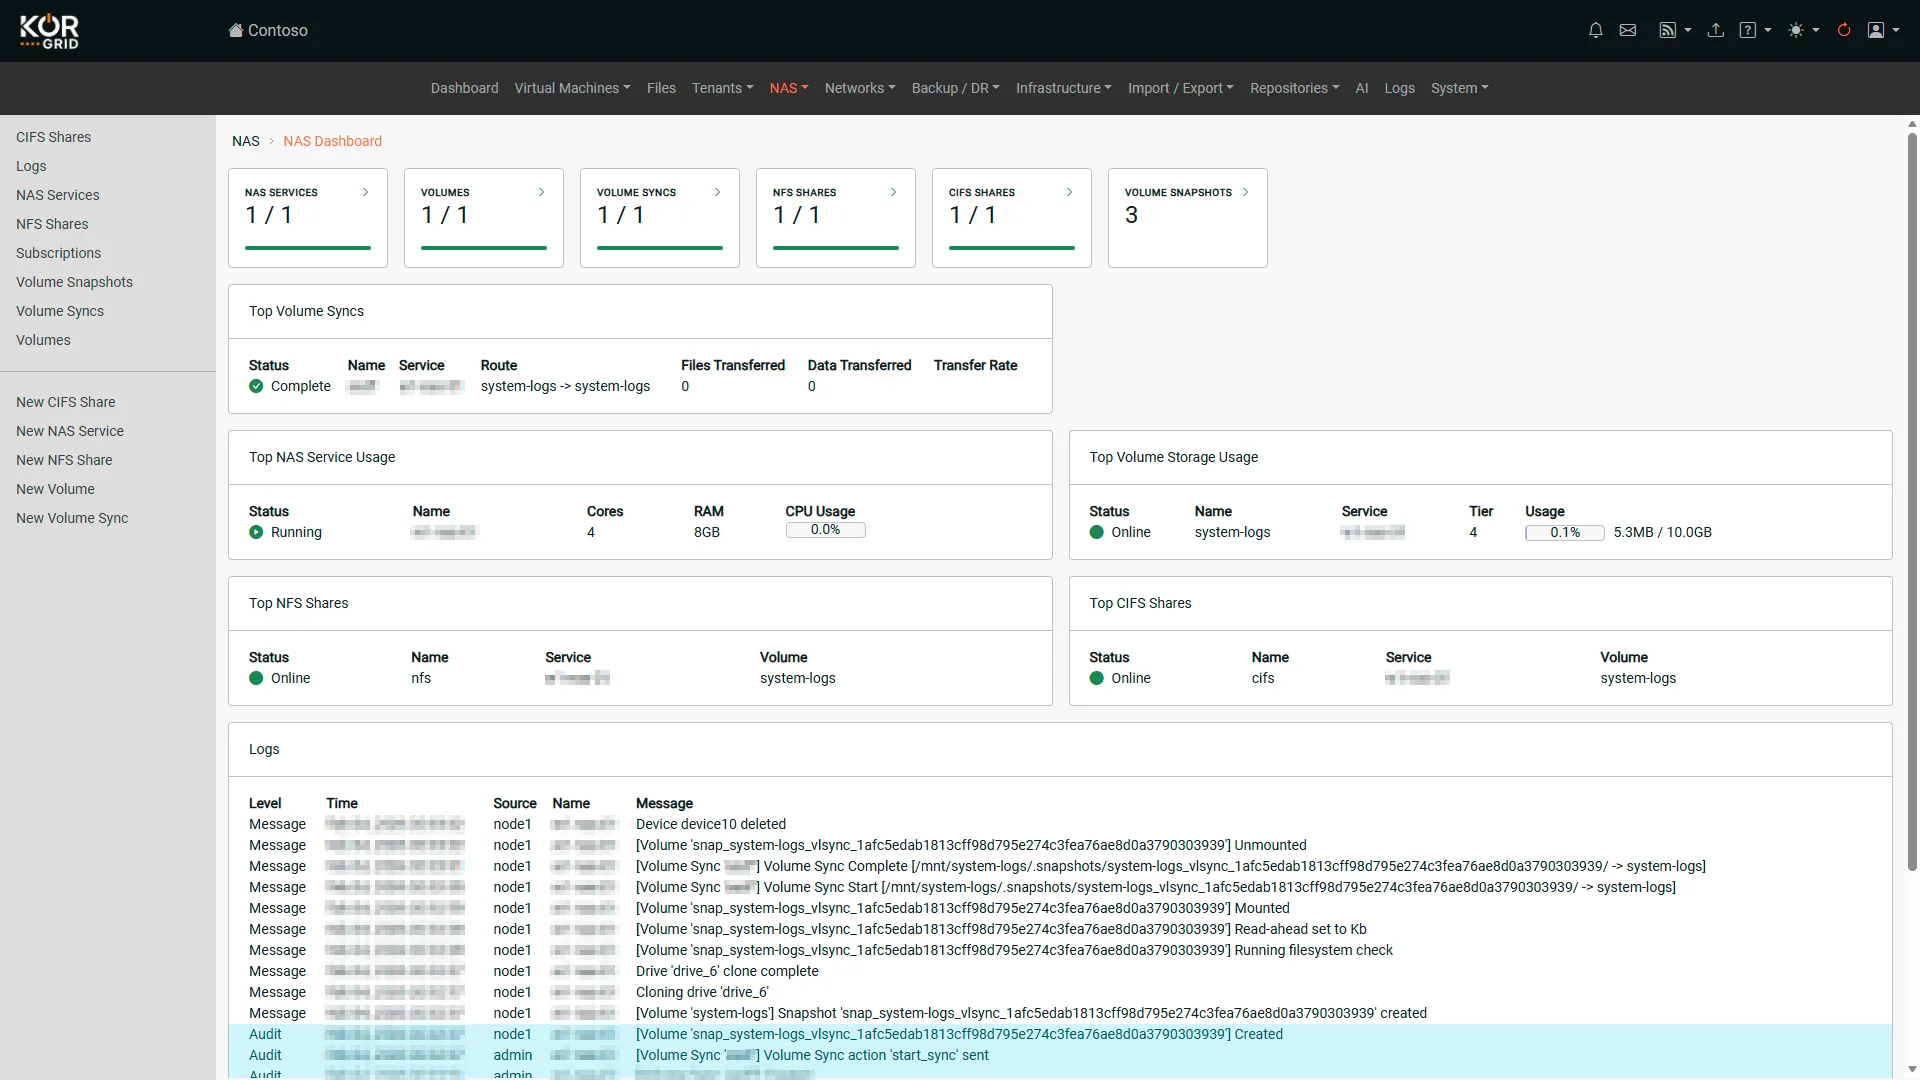Open Volumes in sidebar
Viewport: 1920px width, 1080px height.
[x=43, y=340]
